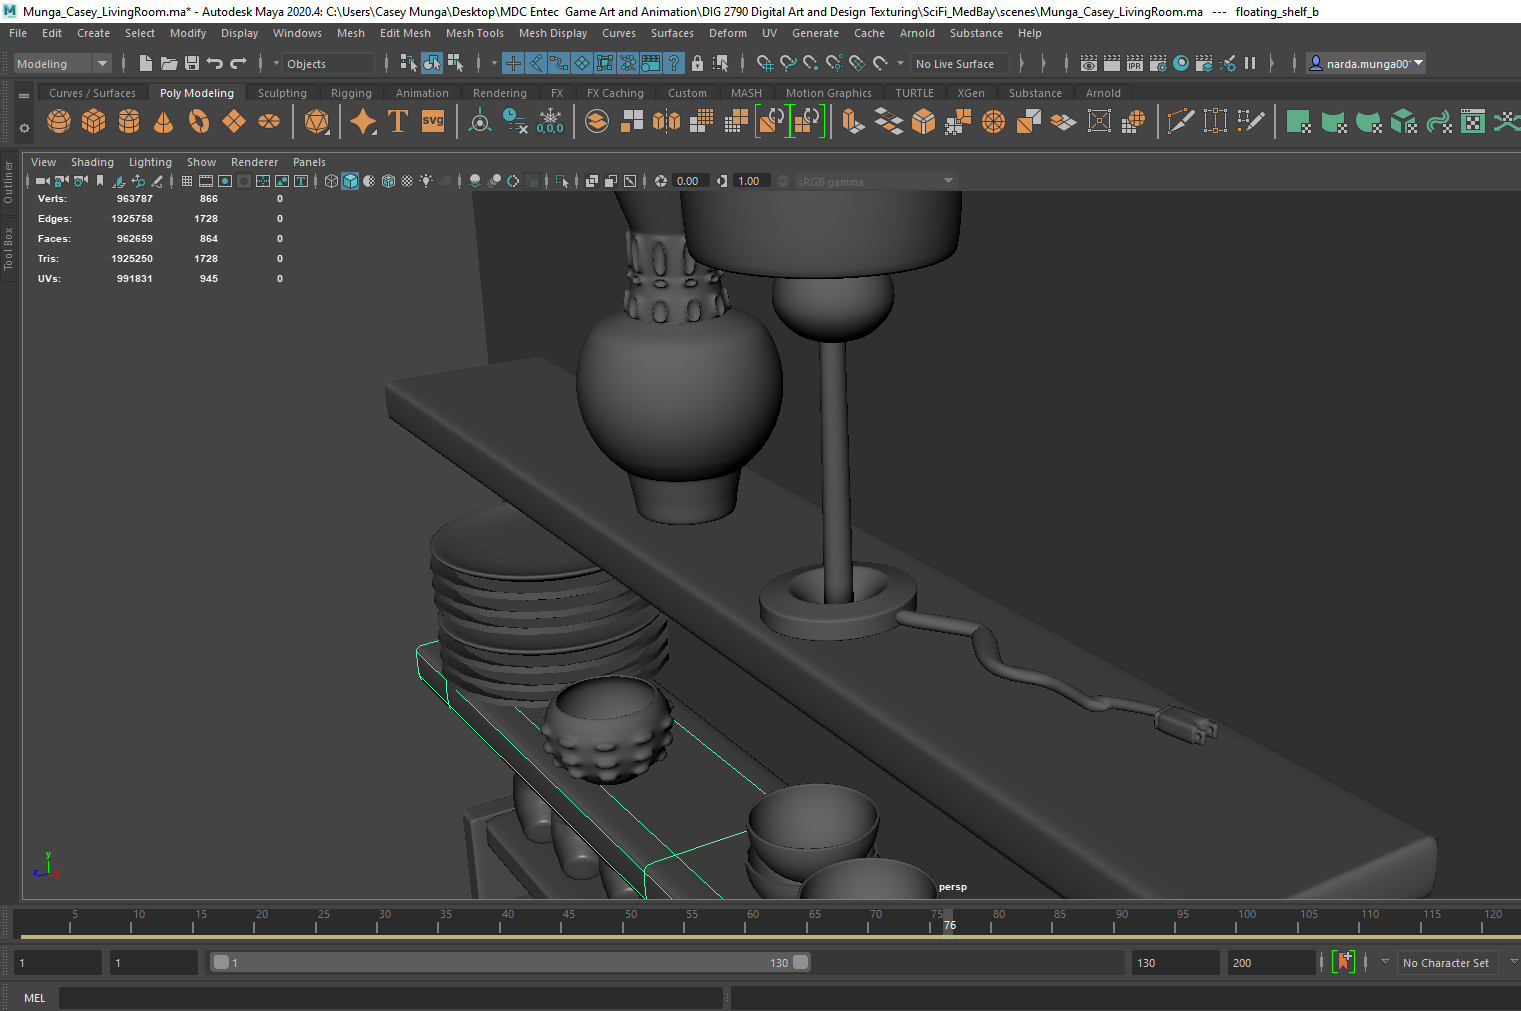Create a polygon sphere from the Poly Modeling shelf

[58, 121]
